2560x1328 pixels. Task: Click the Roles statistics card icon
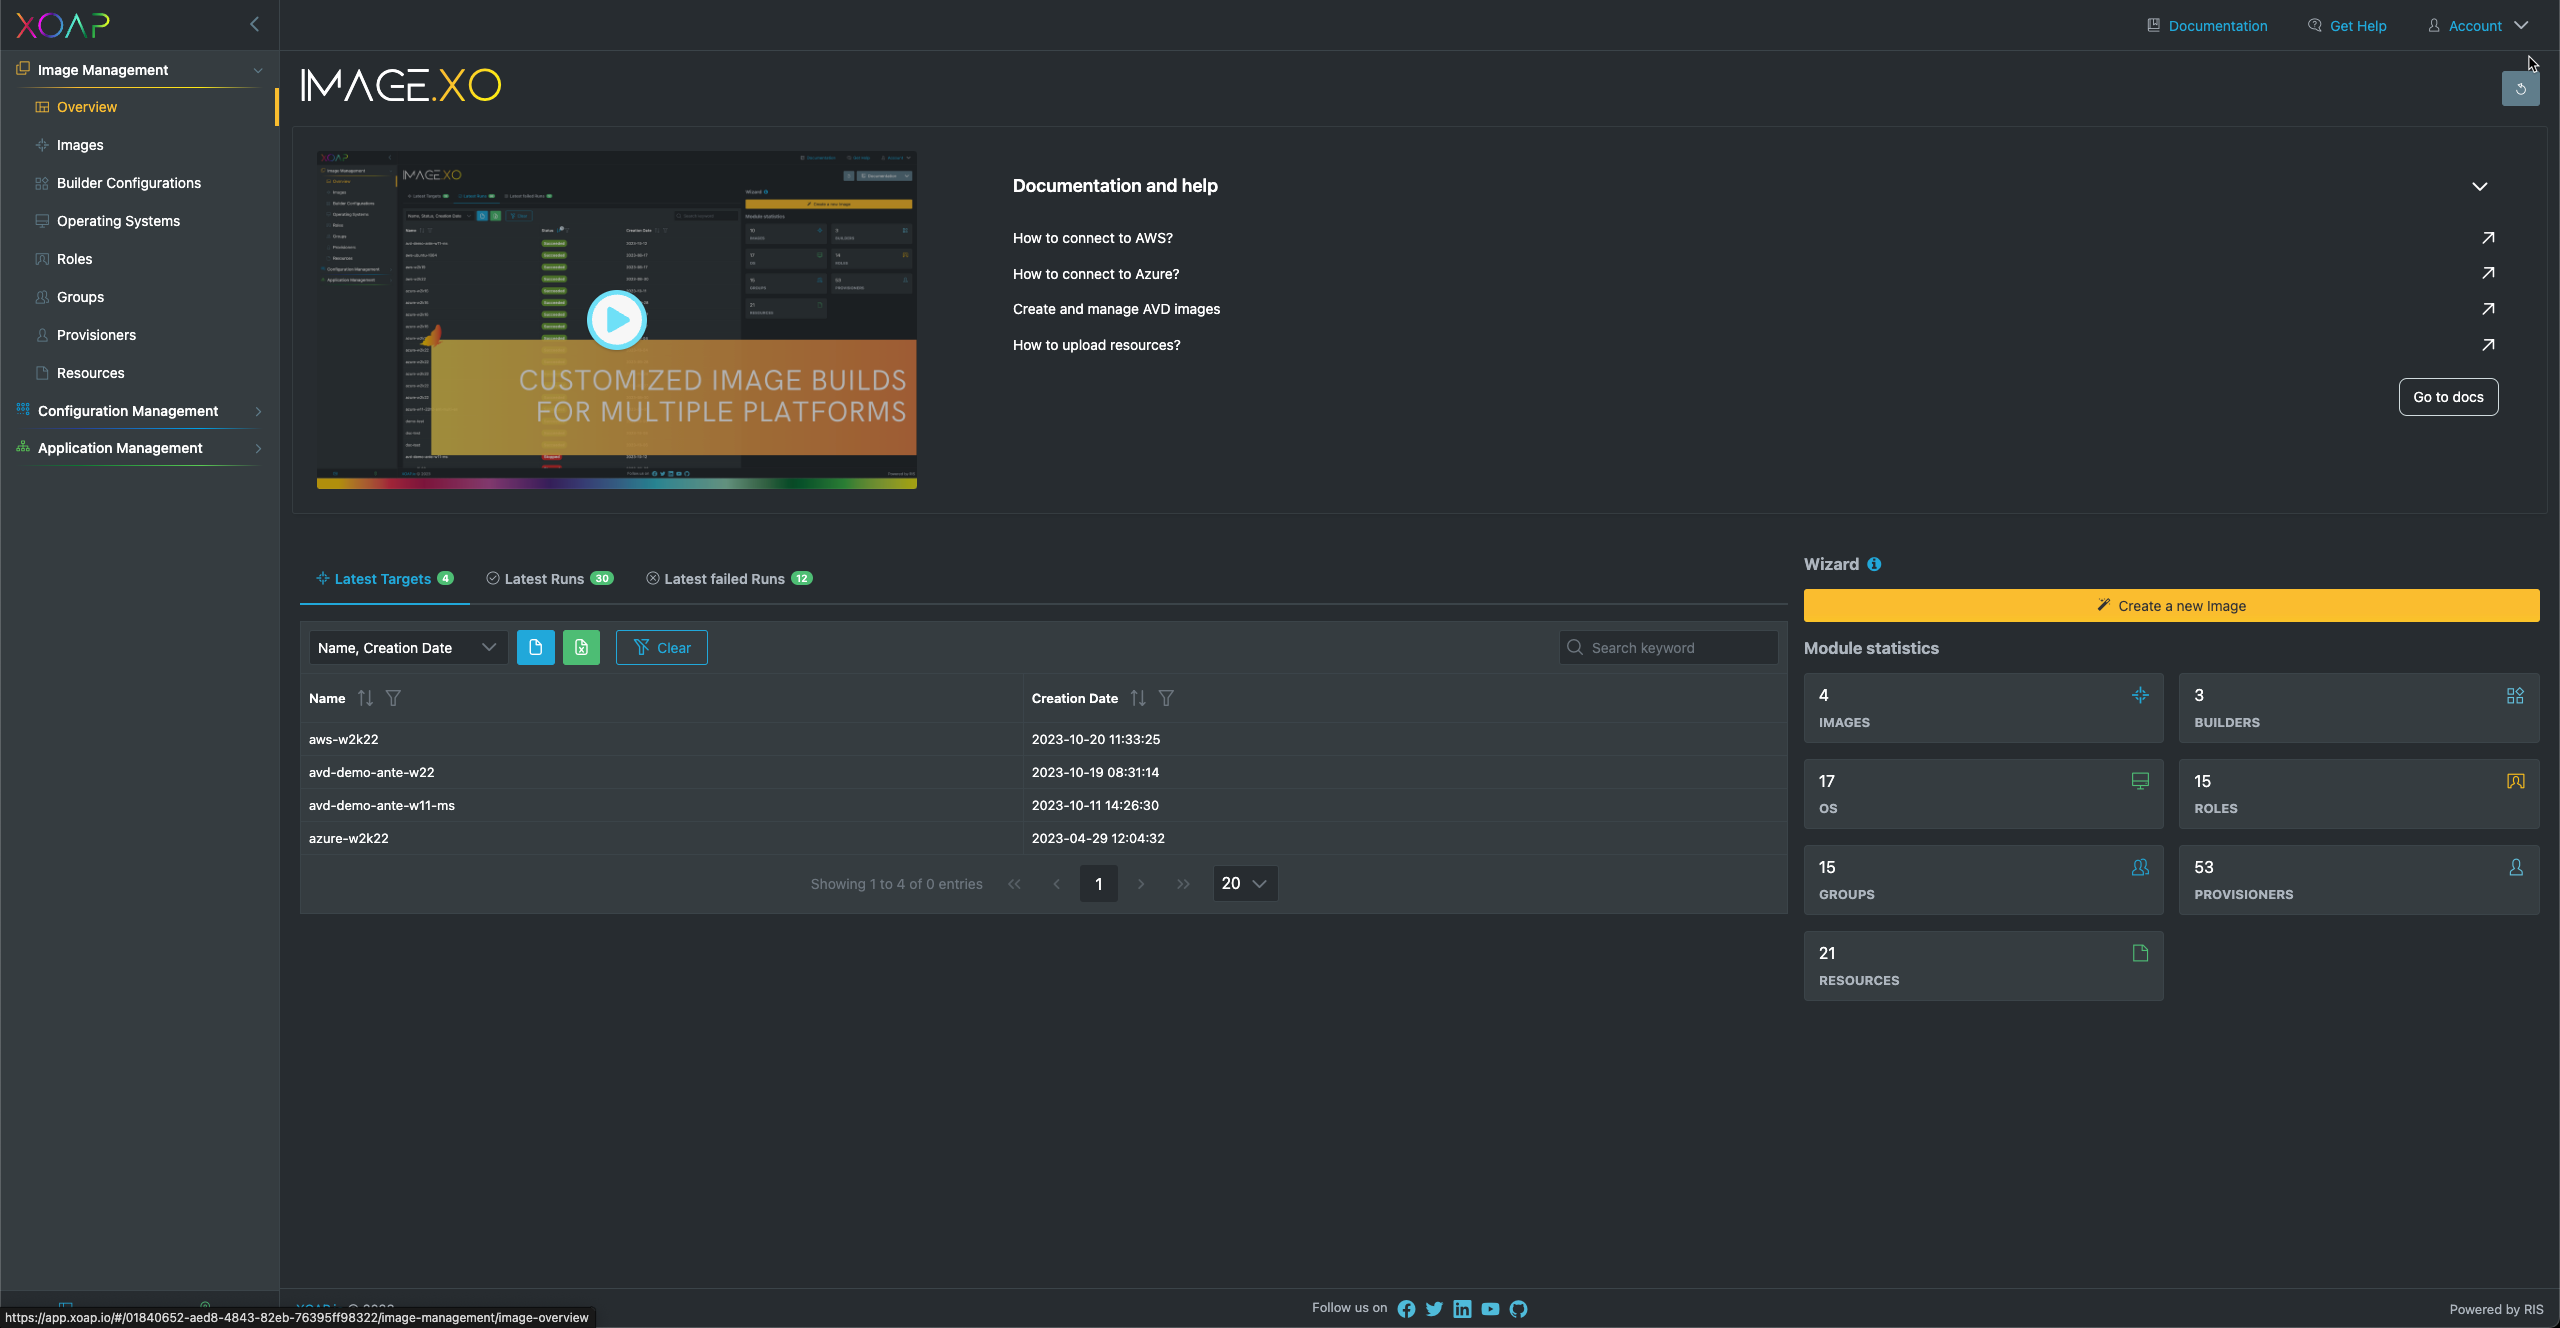coord(2515,781)
